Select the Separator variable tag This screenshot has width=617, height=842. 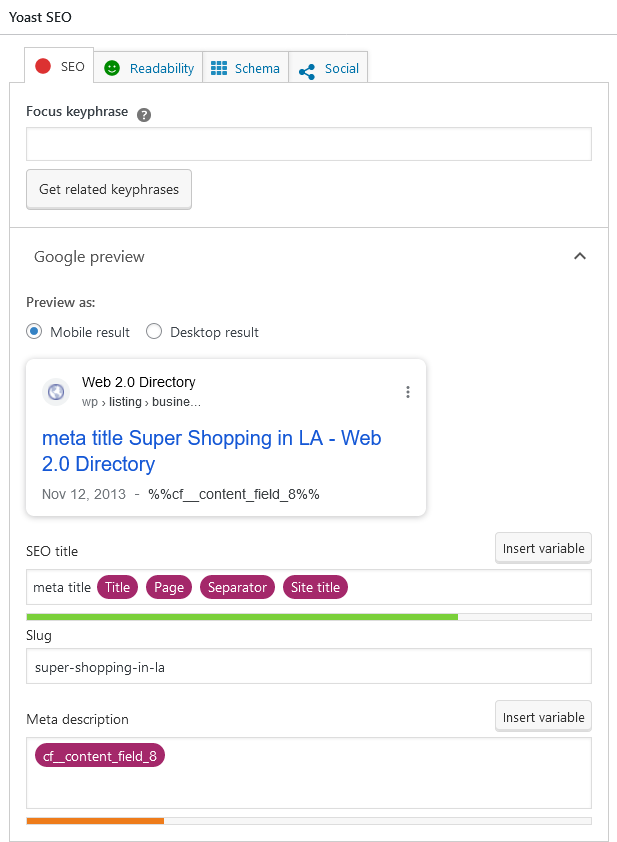(237, 587)
